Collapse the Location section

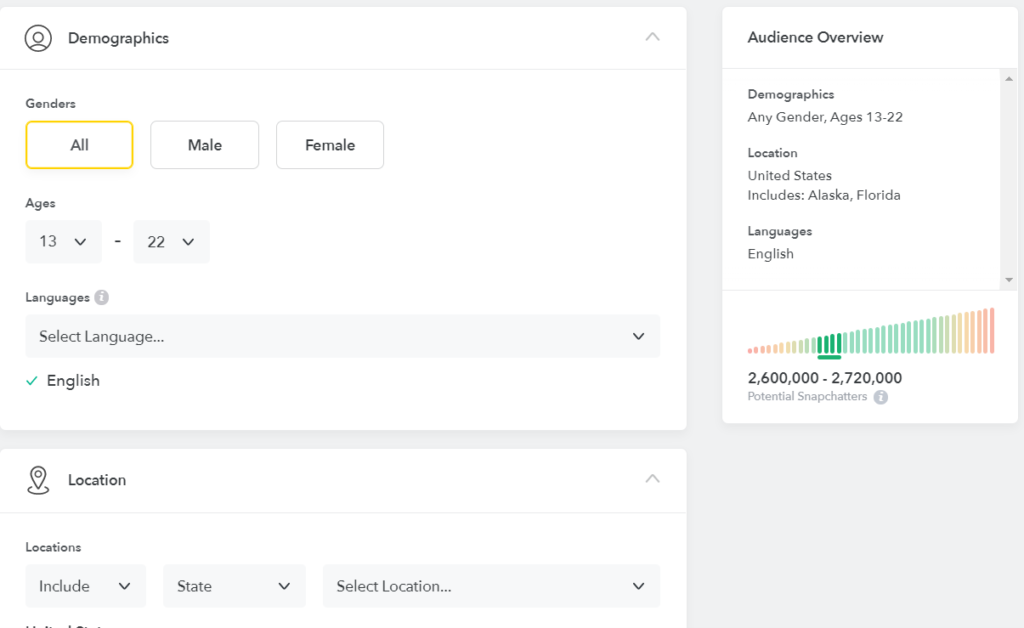(652, 479)
